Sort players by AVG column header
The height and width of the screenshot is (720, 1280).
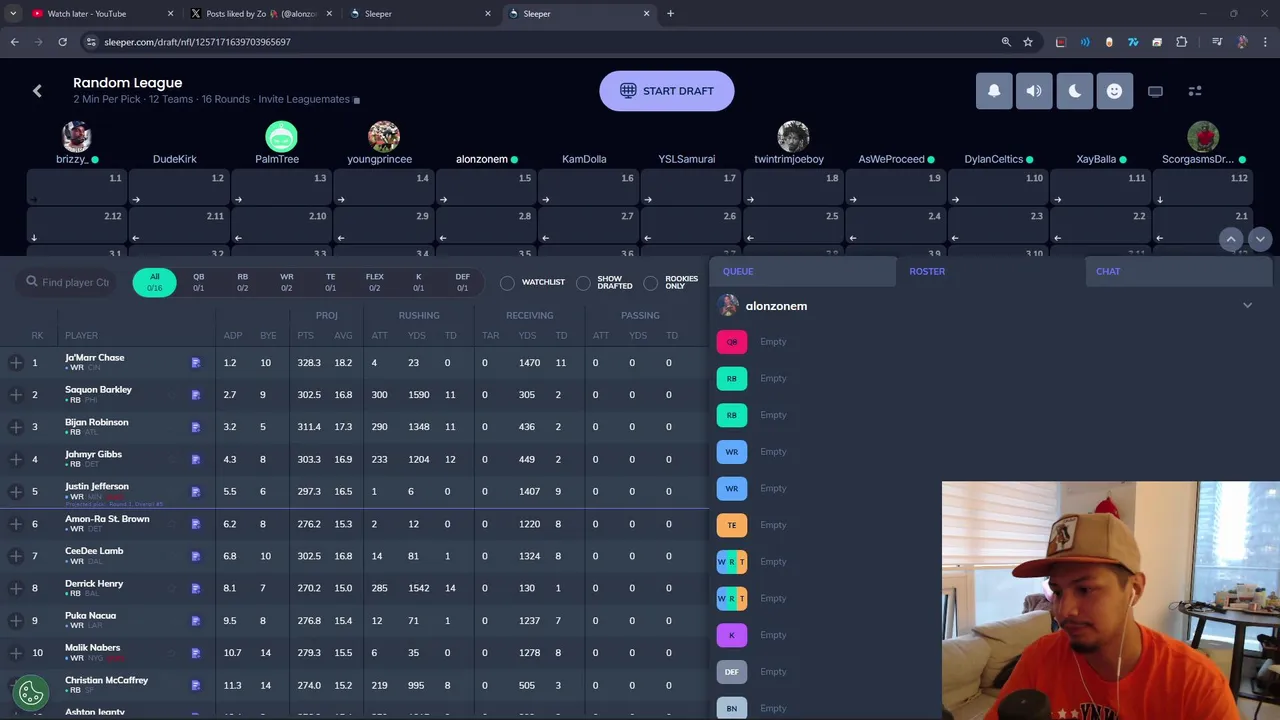pos(343,336)
